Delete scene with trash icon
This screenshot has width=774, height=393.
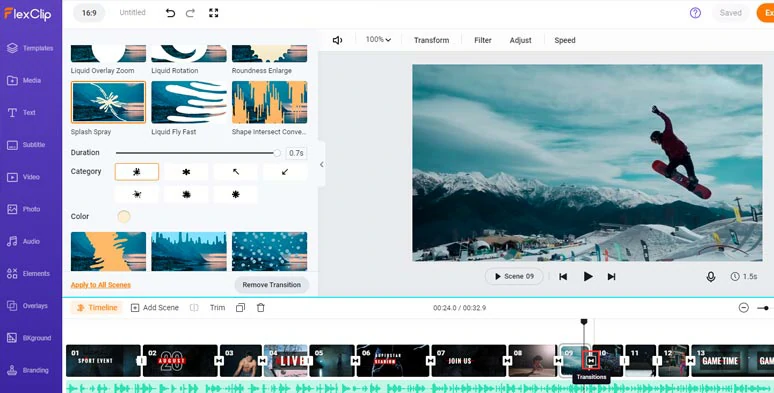pos(261,308)
